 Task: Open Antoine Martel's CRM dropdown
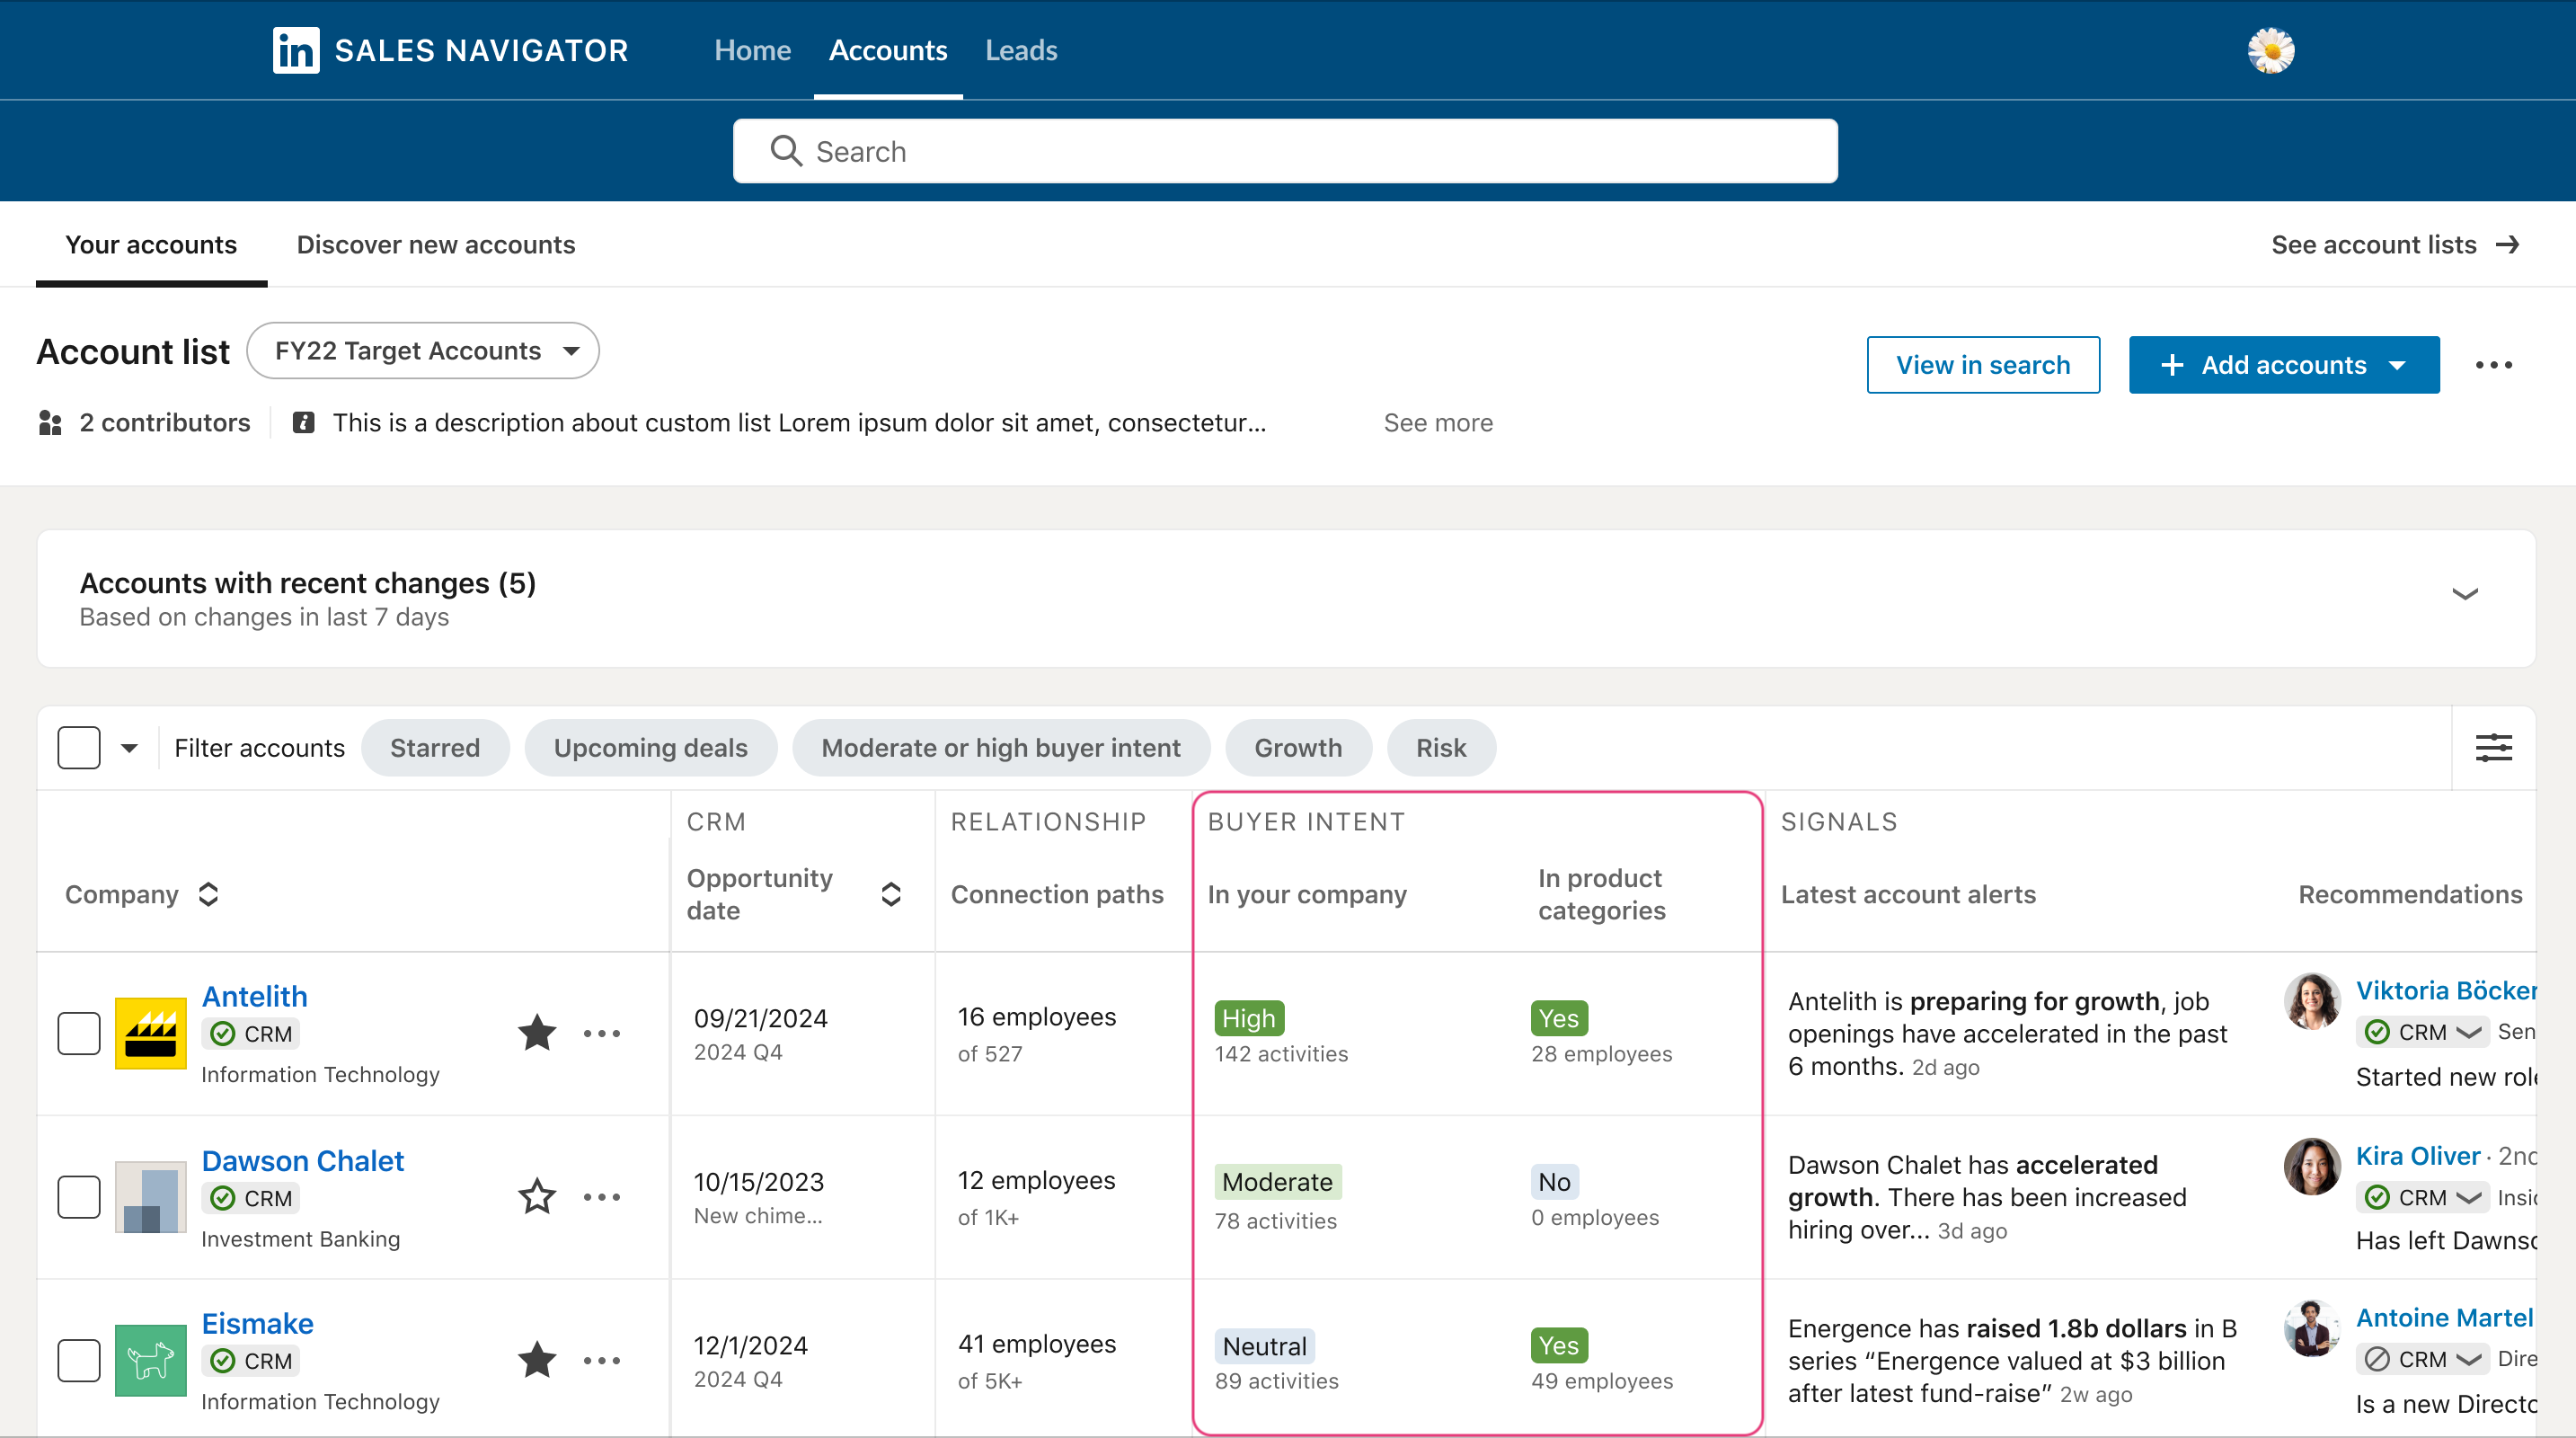2423,1359
